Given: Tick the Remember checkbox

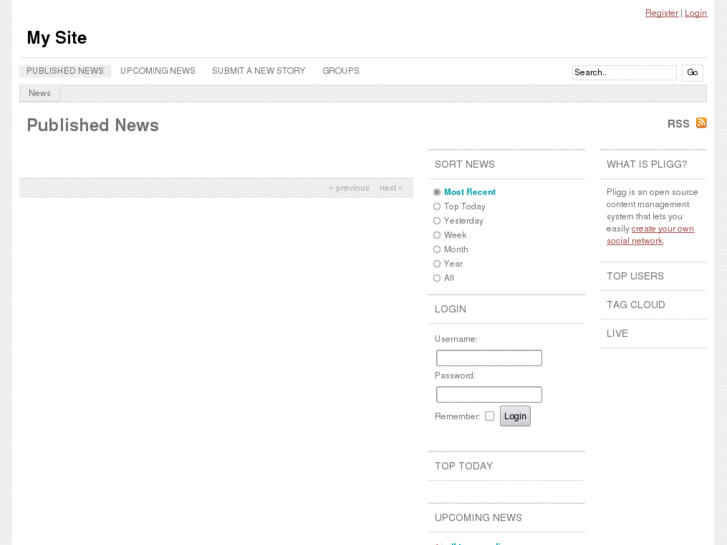Looking at the screenshot, I should (x=490, y=416).
